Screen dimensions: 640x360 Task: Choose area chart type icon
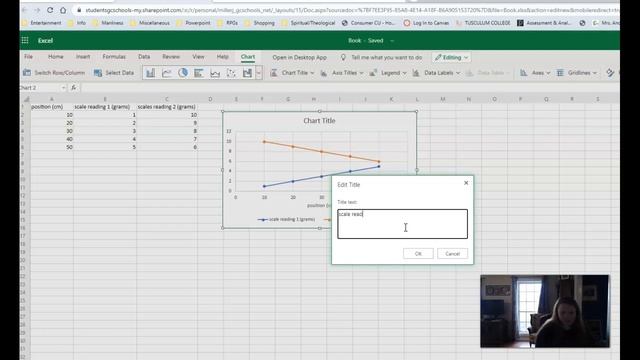[x=215, y=73]
